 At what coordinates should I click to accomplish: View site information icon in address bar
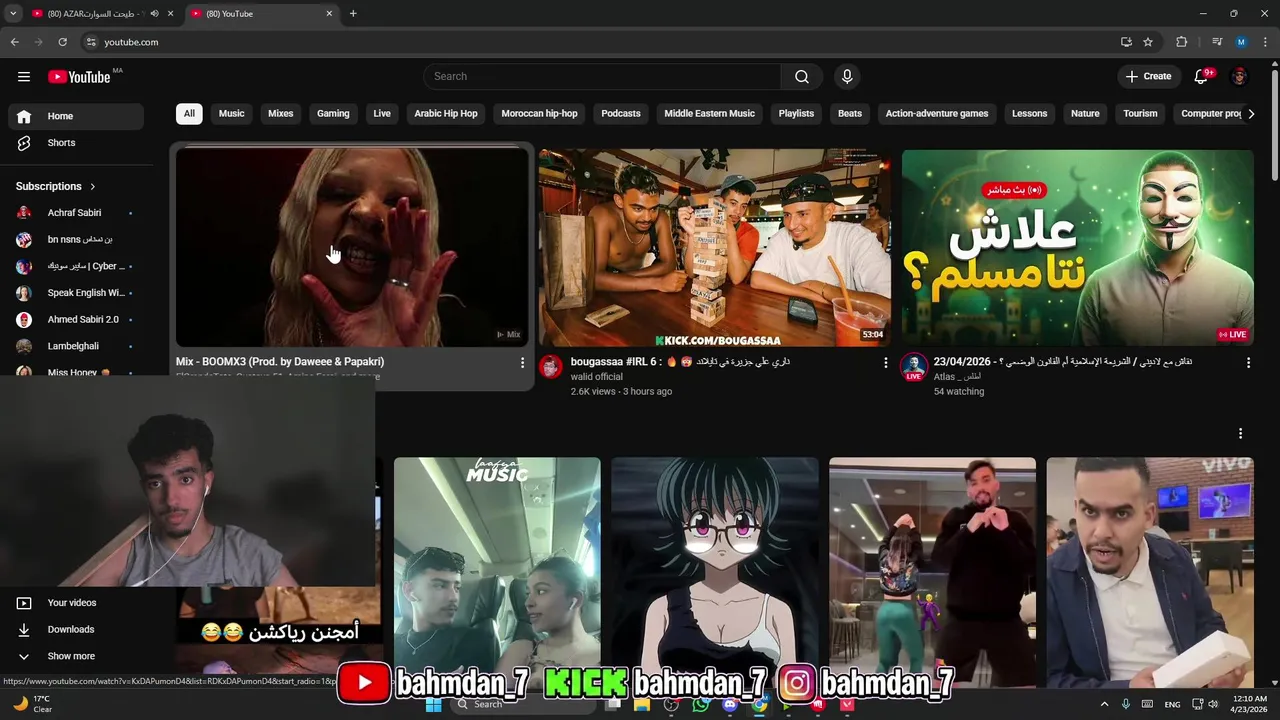pos(91,42)
